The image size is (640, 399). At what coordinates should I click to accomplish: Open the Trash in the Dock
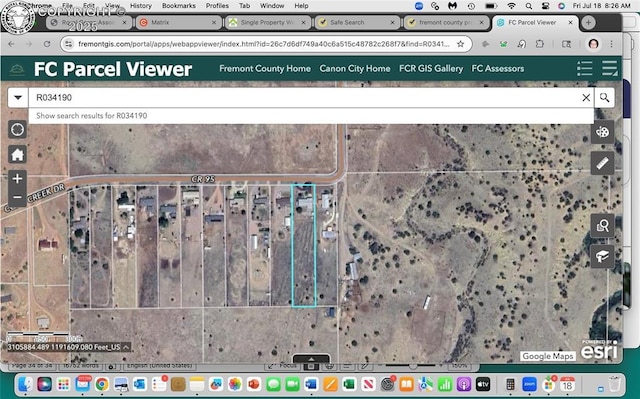pyautogui.click(x=615, y=384)
